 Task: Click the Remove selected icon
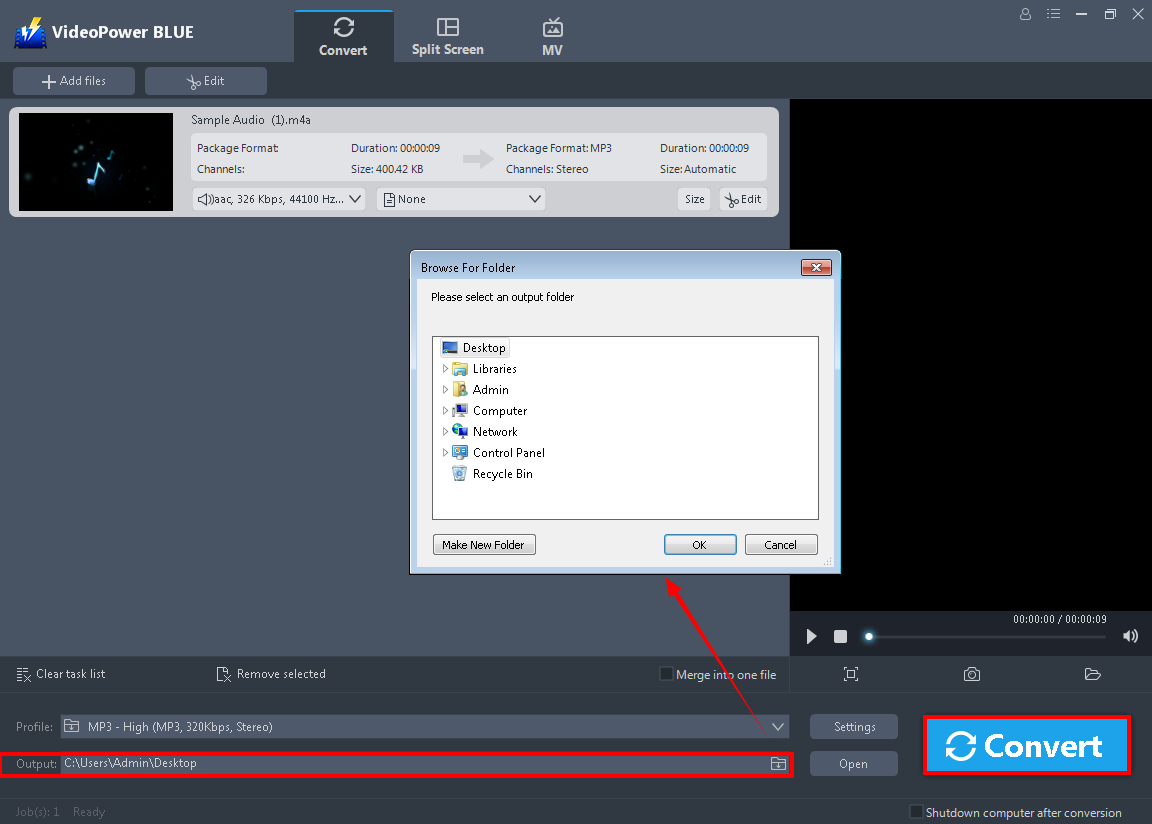[223, 674]
